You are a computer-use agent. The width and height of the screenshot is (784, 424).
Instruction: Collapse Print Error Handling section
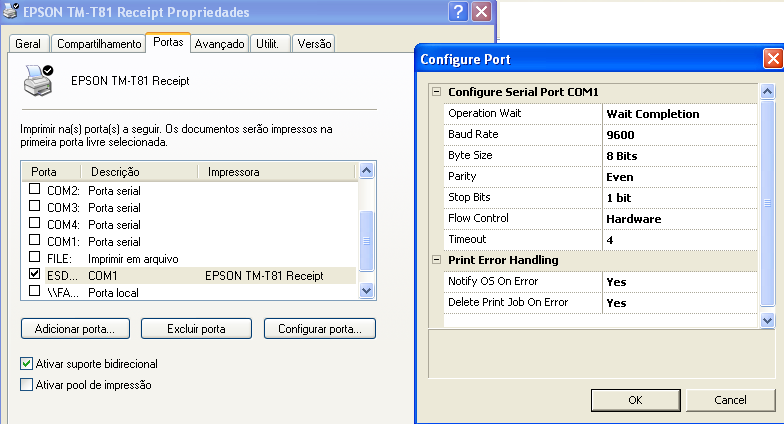point(436,260)
